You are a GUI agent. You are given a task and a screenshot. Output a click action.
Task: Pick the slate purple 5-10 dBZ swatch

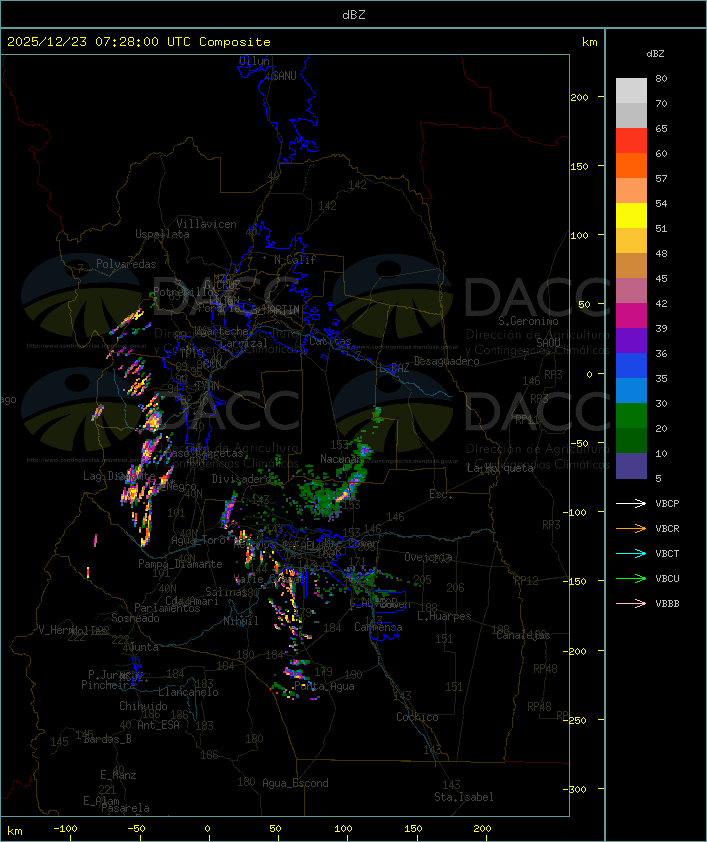pyautogui.click(x=631, y=466)
